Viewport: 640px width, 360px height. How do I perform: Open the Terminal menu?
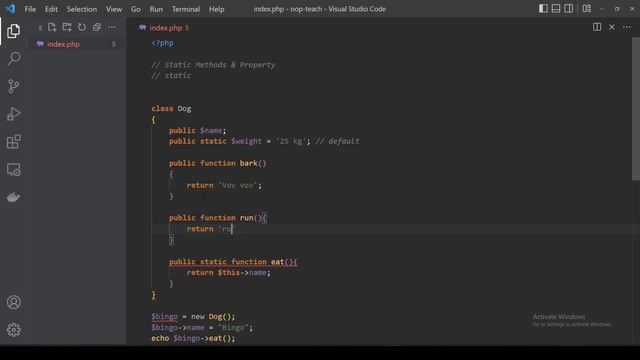click(x=186, y=9)
